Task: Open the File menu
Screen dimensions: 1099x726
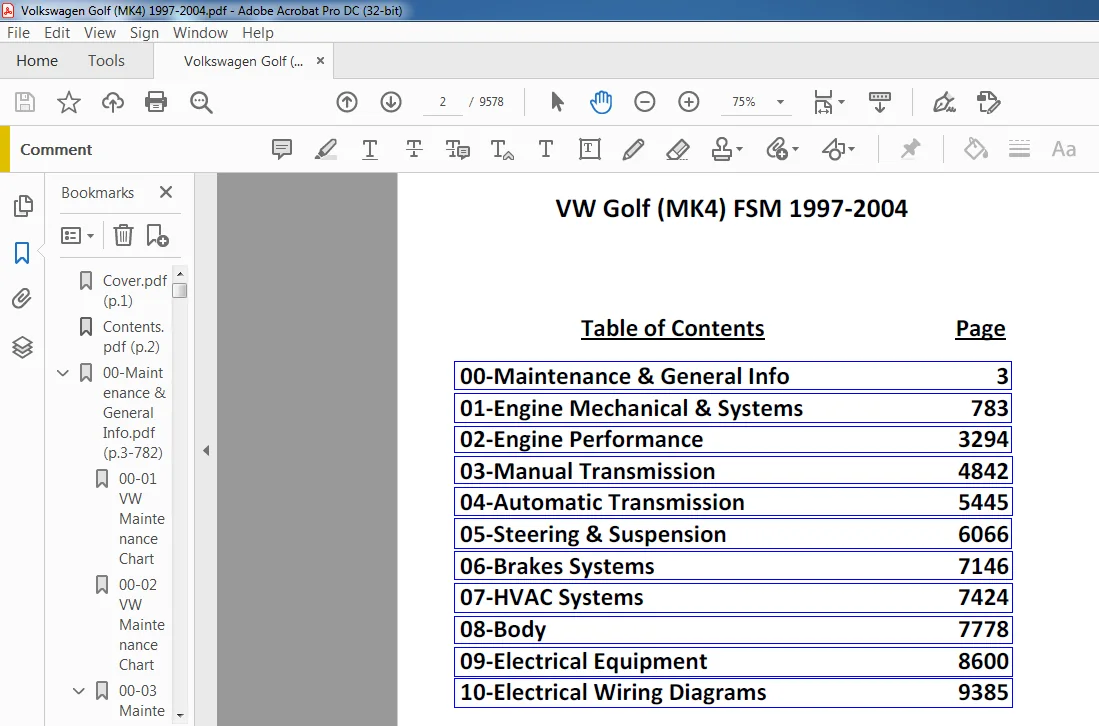Action: pos(18,33)
